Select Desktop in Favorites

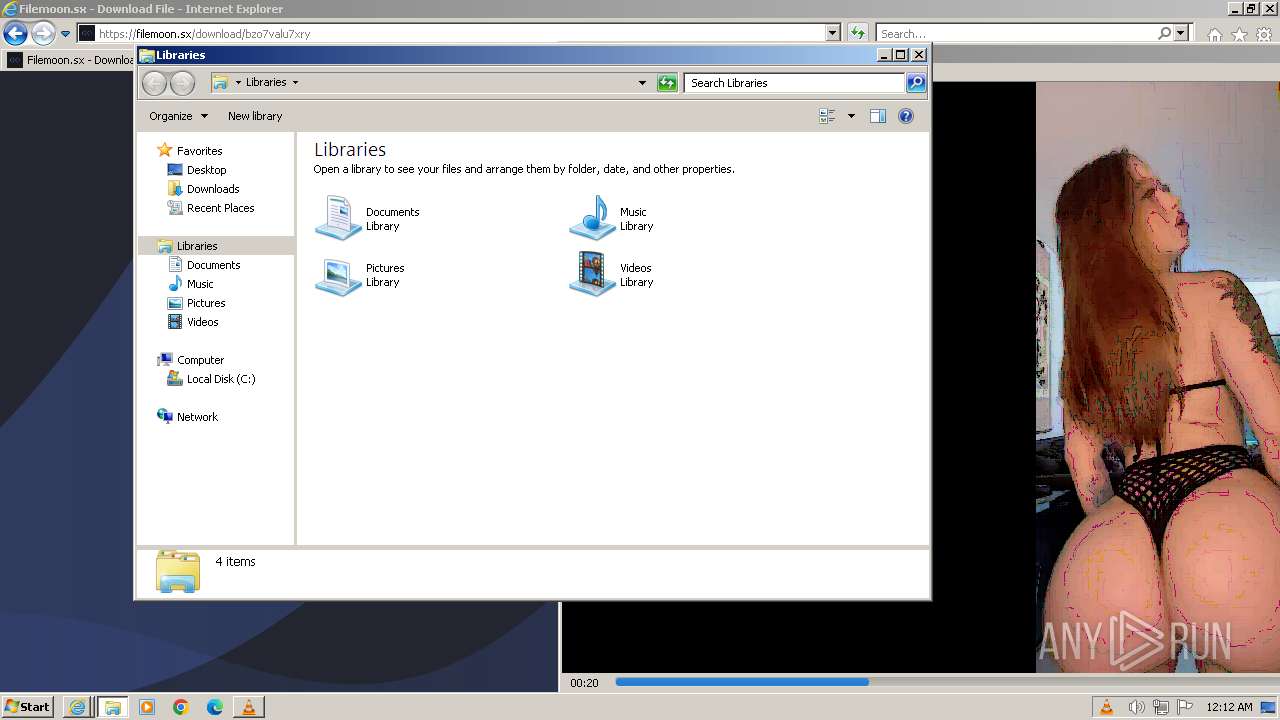point(206,170)
